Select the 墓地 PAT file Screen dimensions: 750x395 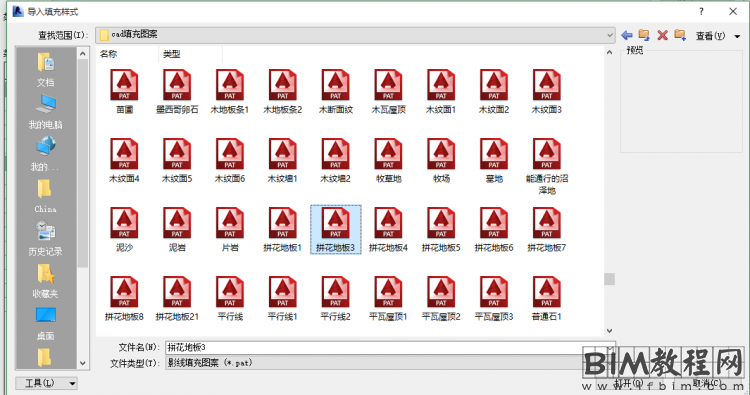[x=494, y=161]
